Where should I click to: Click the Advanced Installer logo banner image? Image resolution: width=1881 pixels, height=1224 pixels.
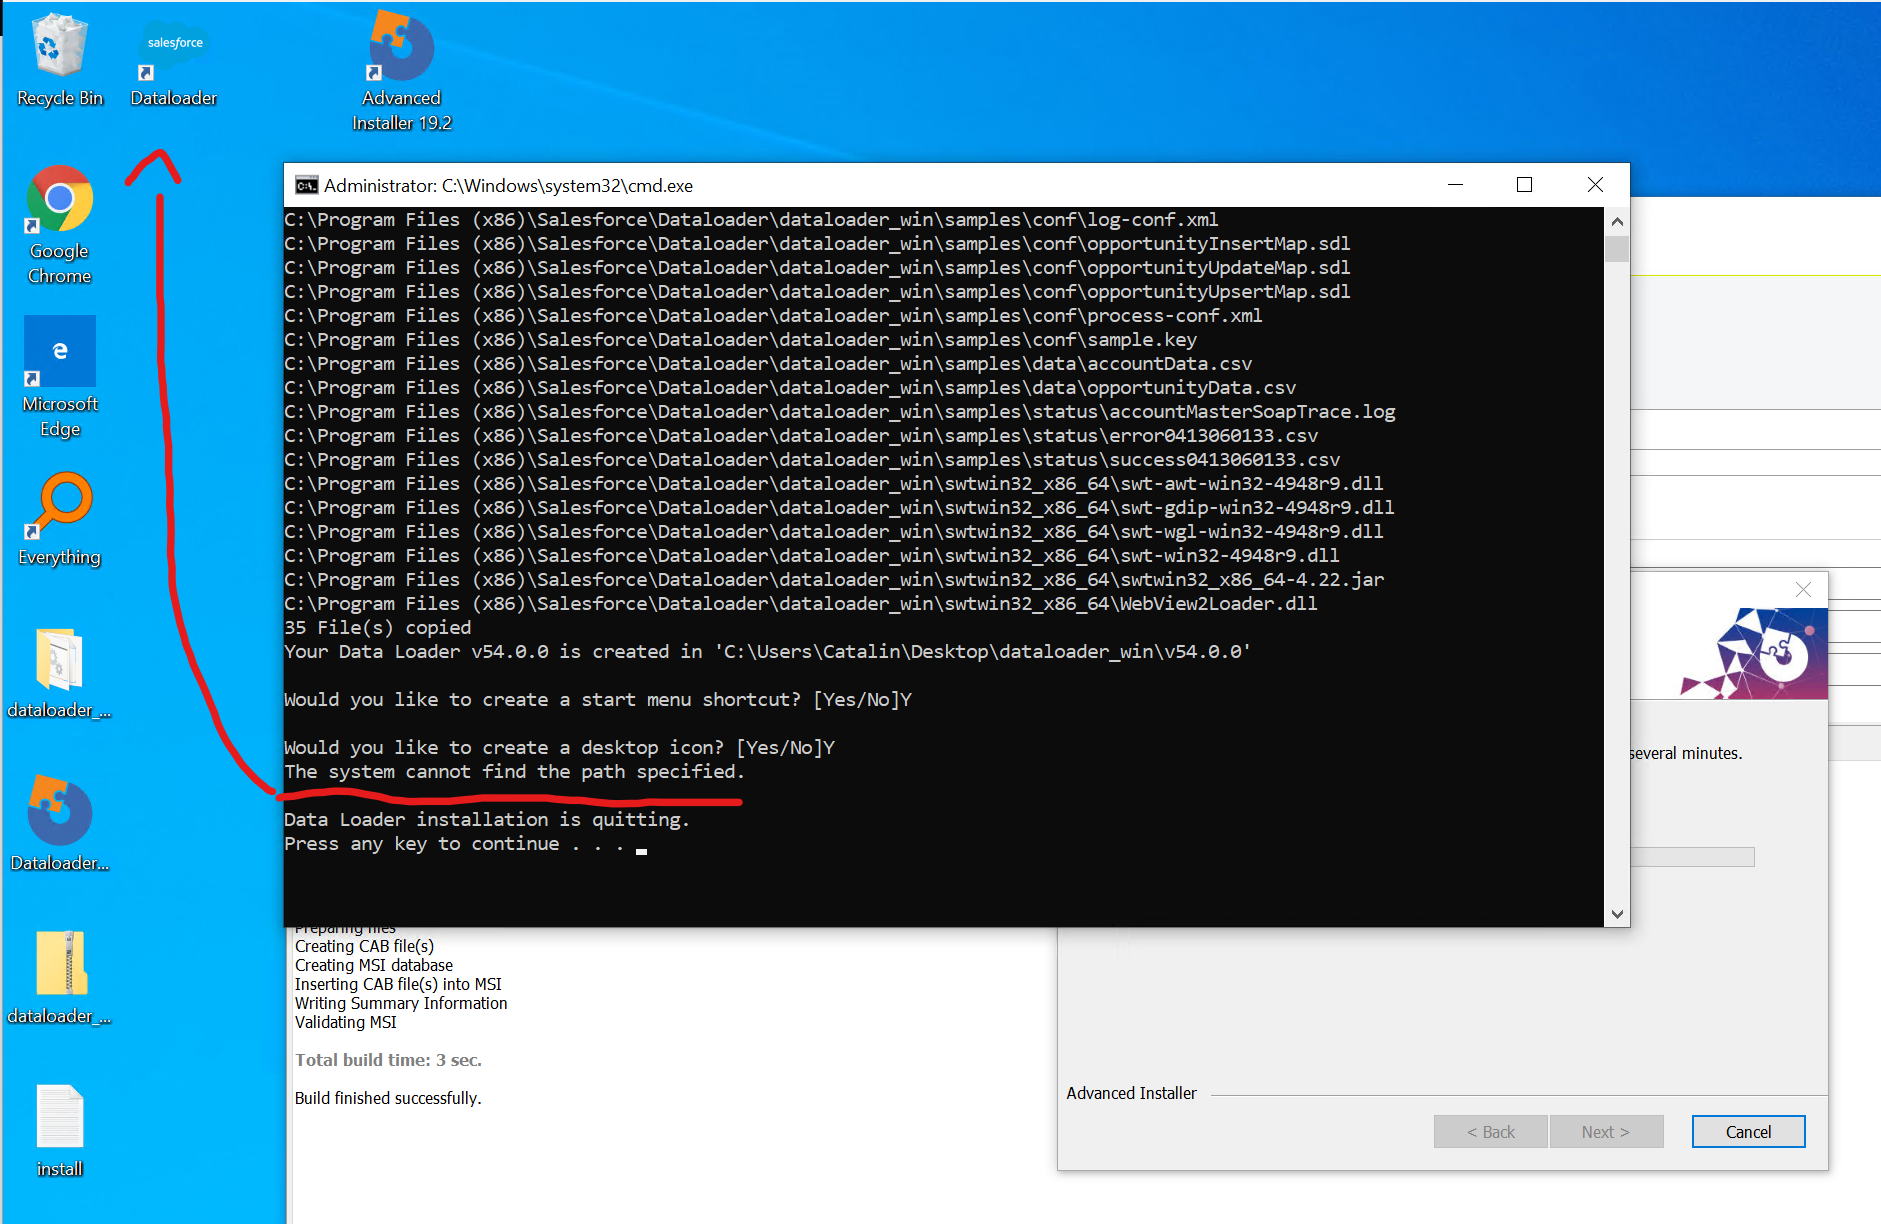(x=1755, y=653)
